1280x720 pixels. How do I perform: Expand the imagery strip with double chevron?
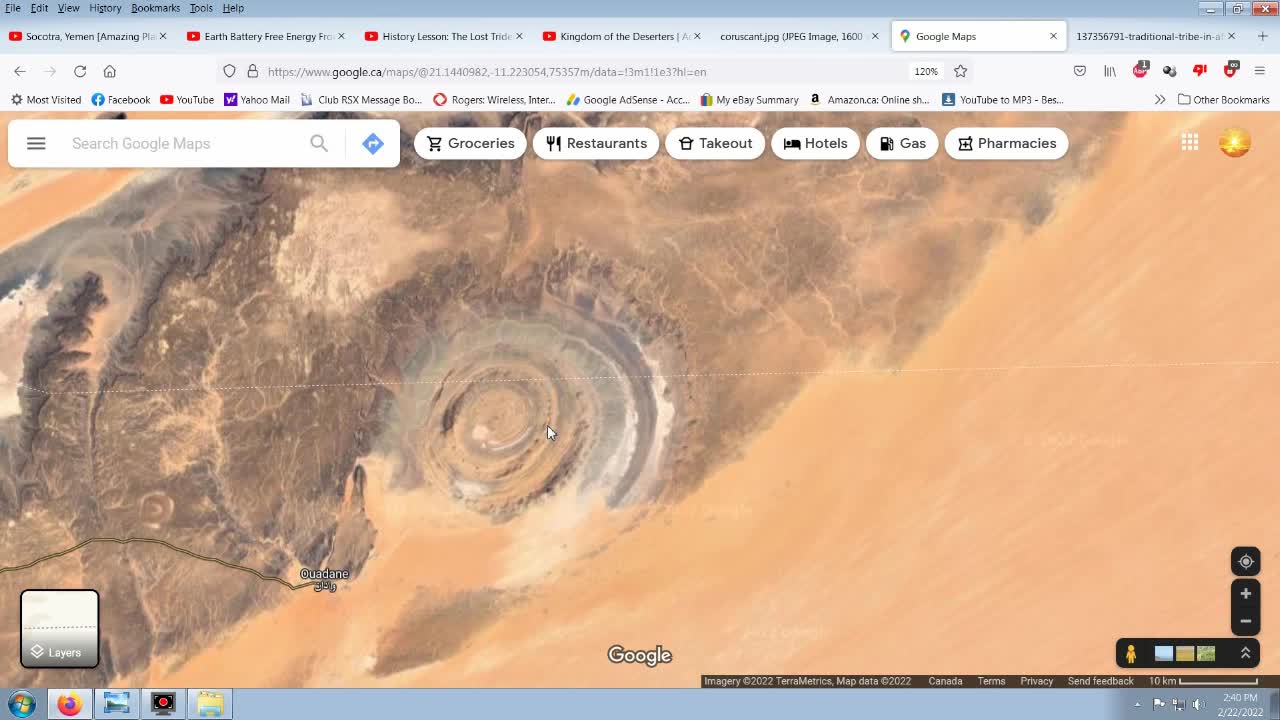(1246, 653)
